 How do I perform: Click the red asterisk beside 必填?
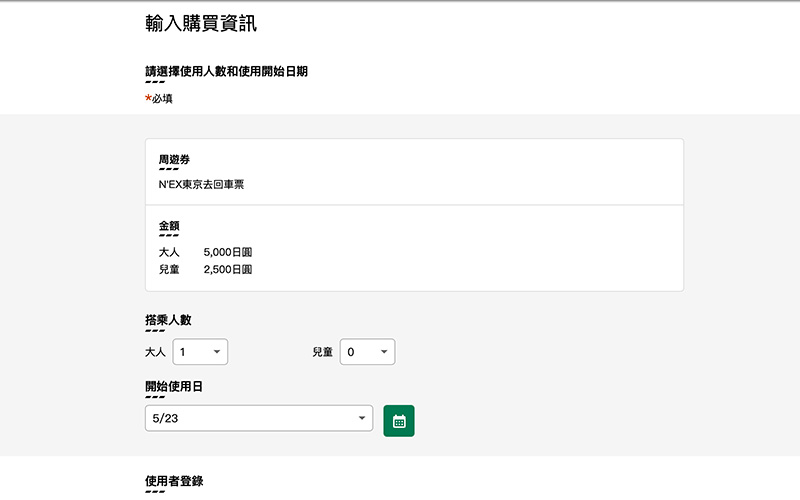[148, 98]
